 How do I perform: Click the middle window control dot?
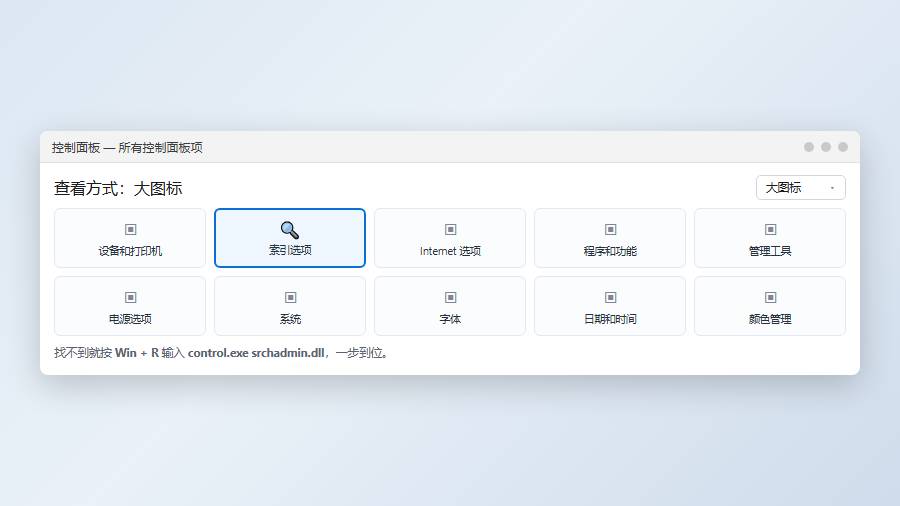[x=826, y=147]
